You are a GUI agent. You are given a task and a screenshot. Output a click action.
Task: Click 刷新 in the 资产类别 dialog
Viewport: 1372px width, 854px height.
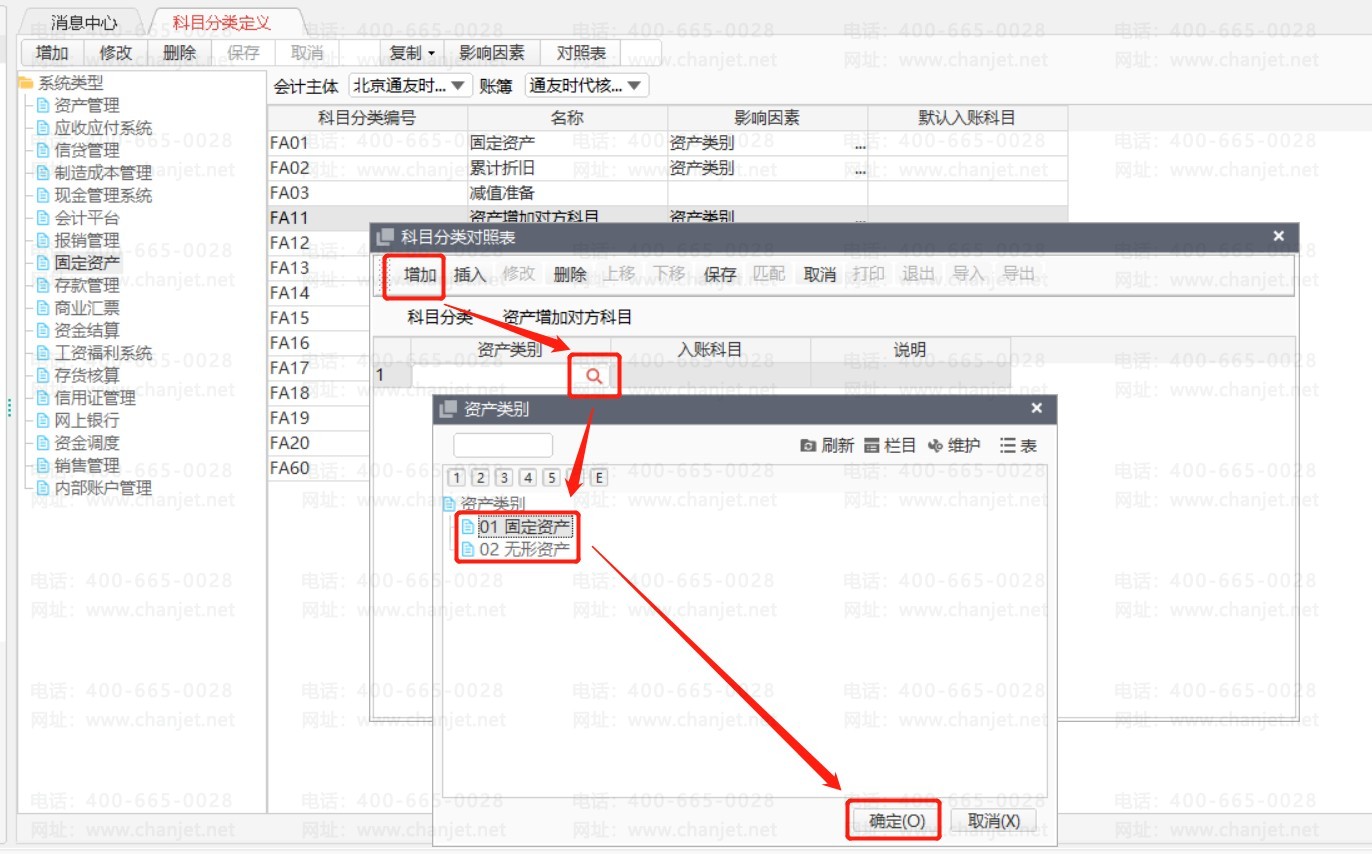(x=827, y=446)
